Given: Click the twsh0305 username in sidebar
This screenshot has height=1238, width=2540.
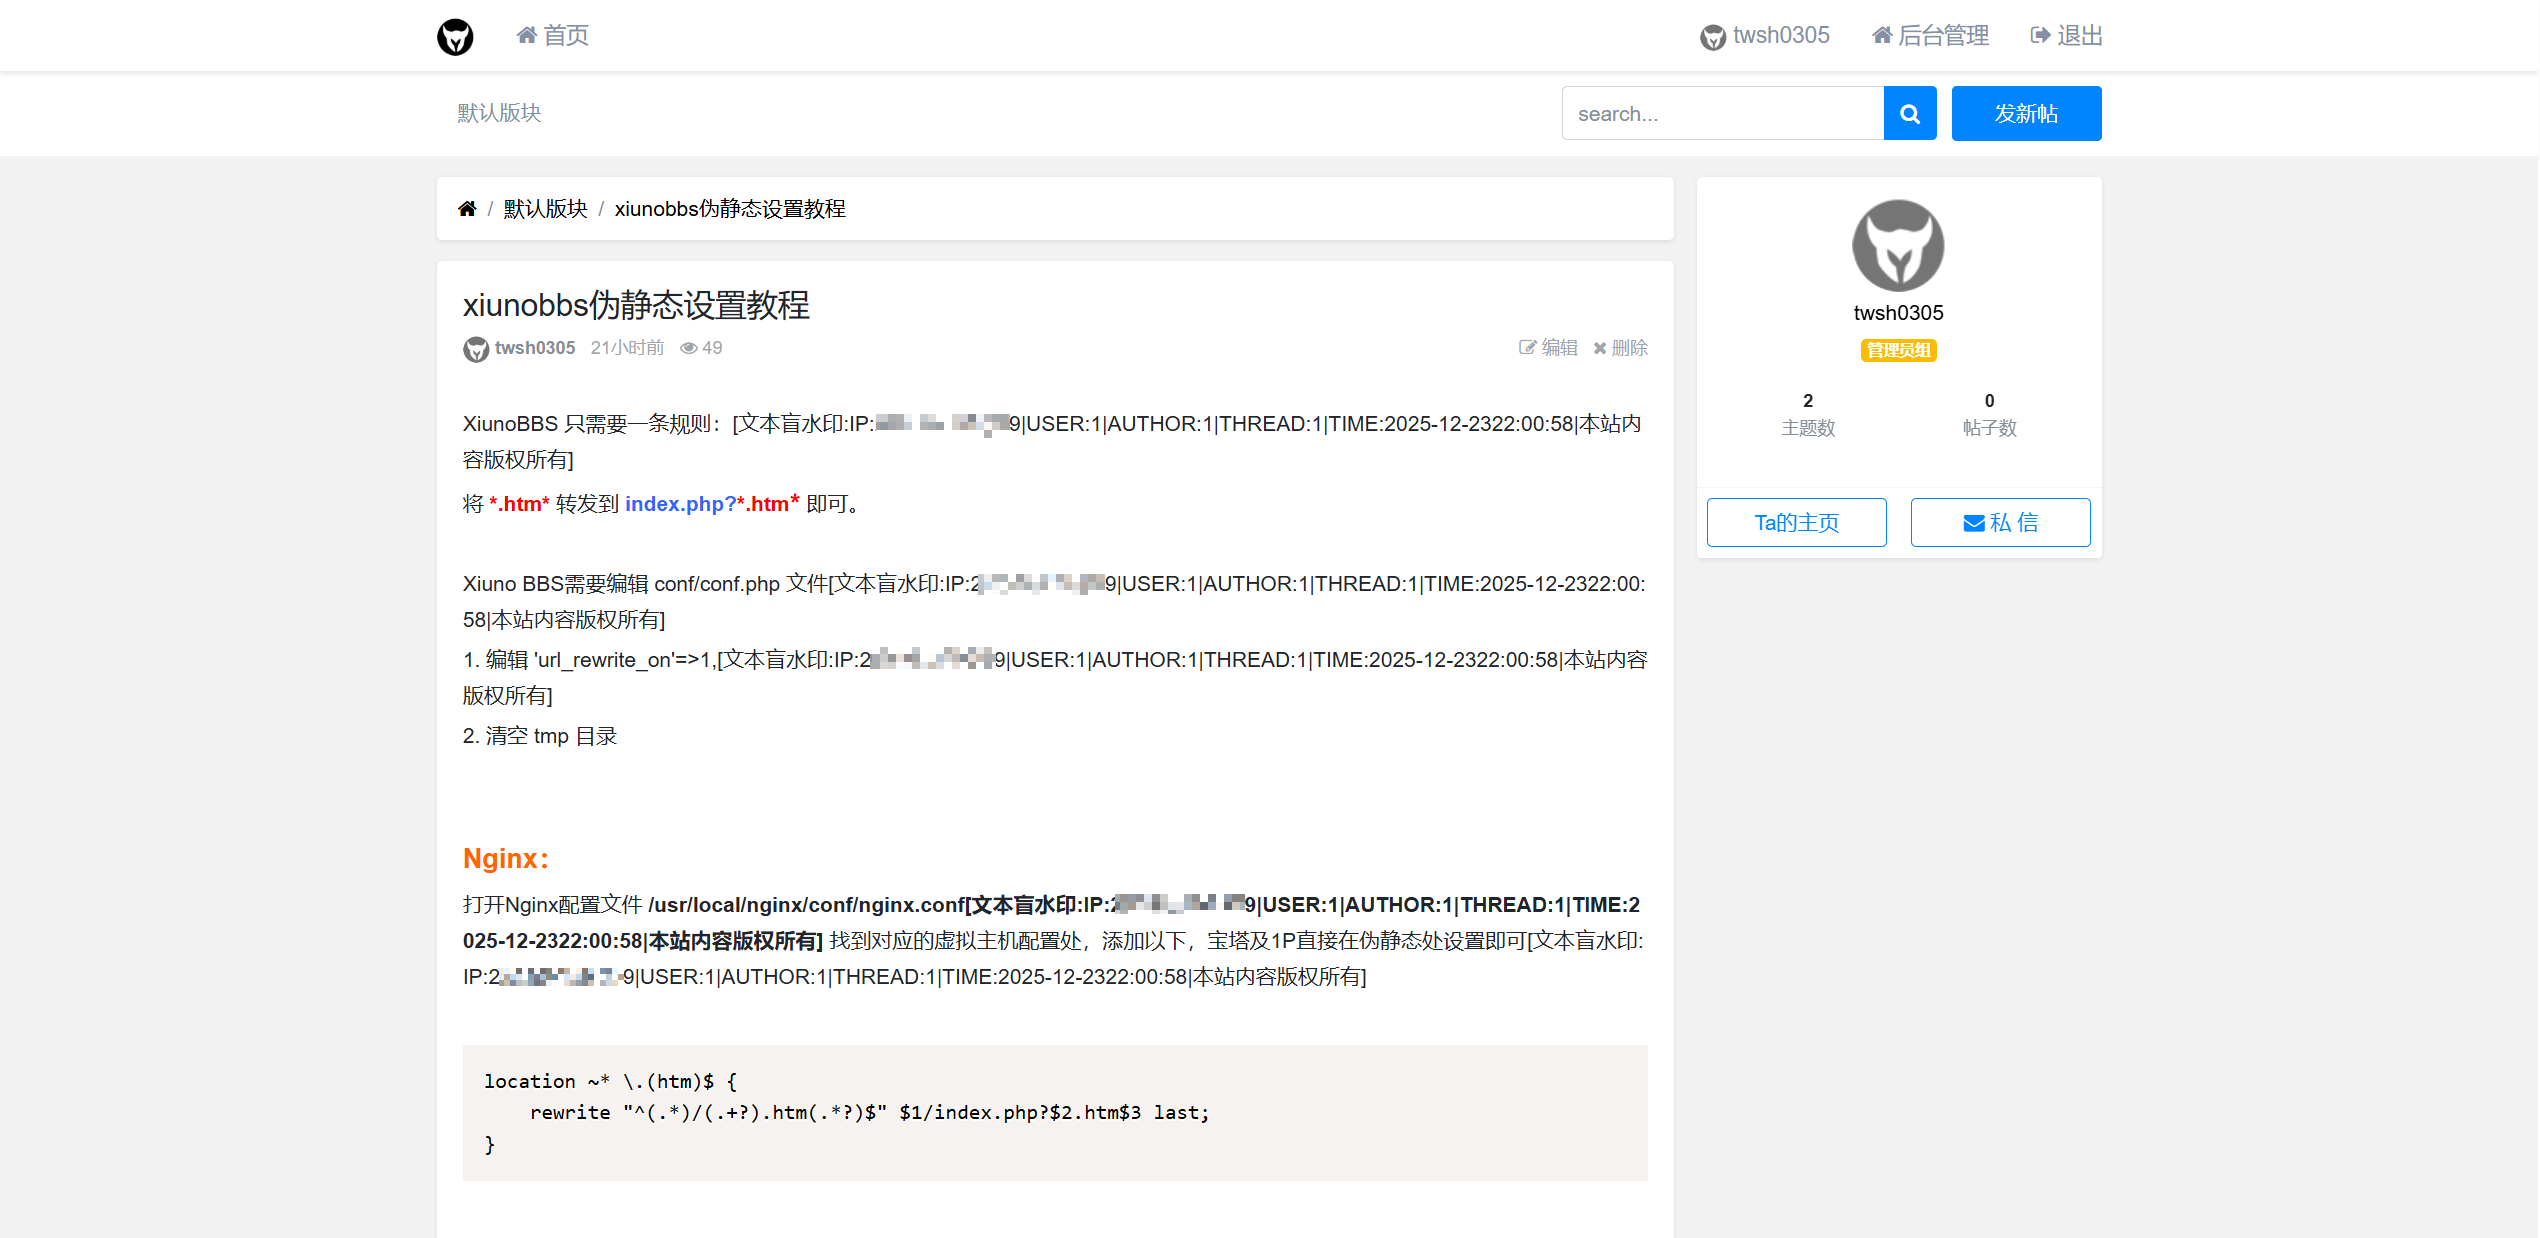Looking at the screenshot, I should [x=1898, y=313].
